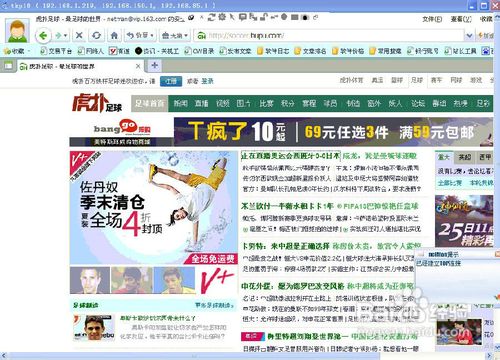Click the mouse pointer icon in remote session toolbar
This screenshot has width=500, height=360.
(232, 17)
